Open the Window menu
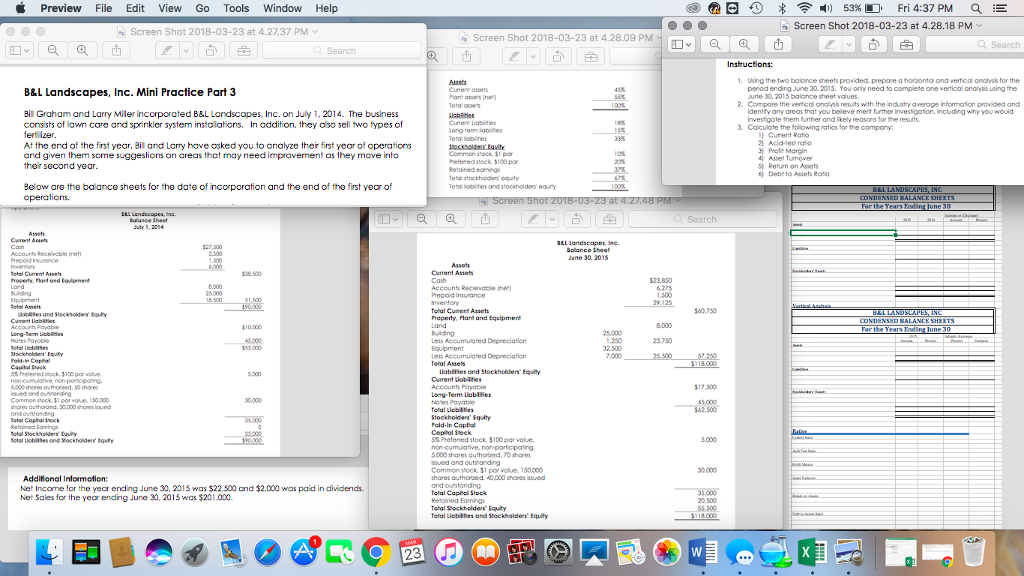 282,8
